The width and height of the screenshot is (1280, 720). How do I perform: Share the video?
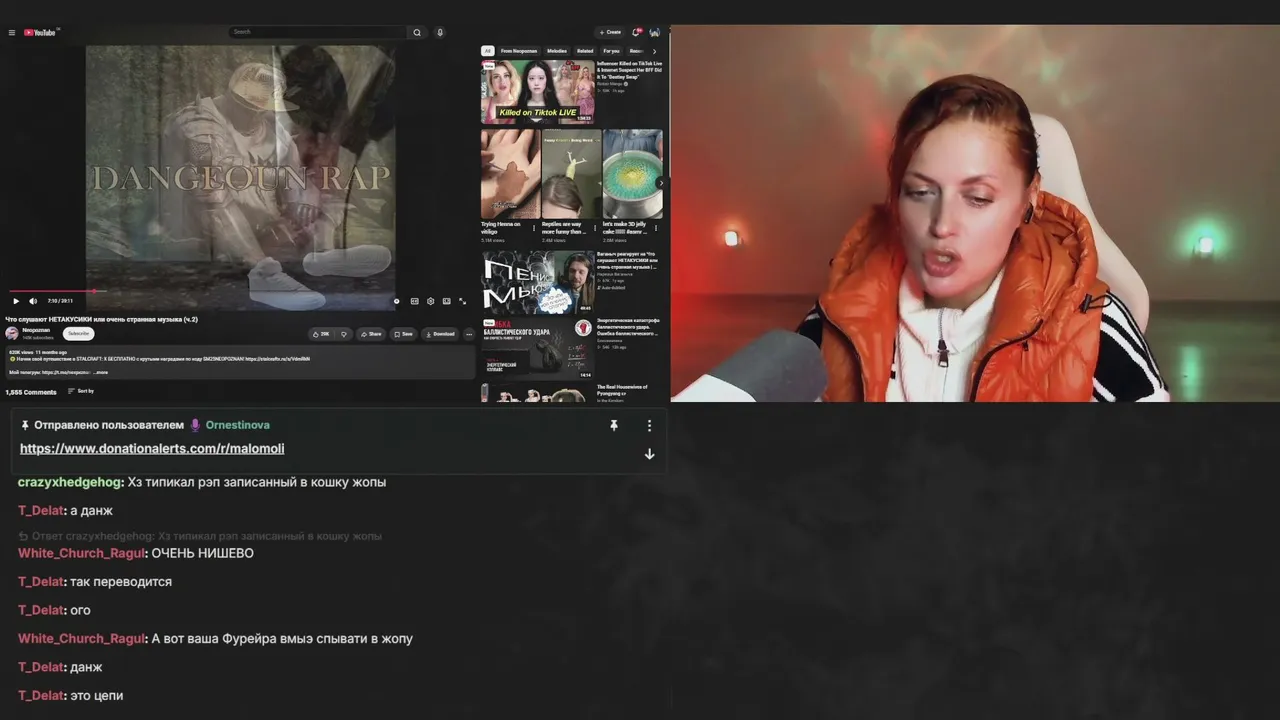371,334
